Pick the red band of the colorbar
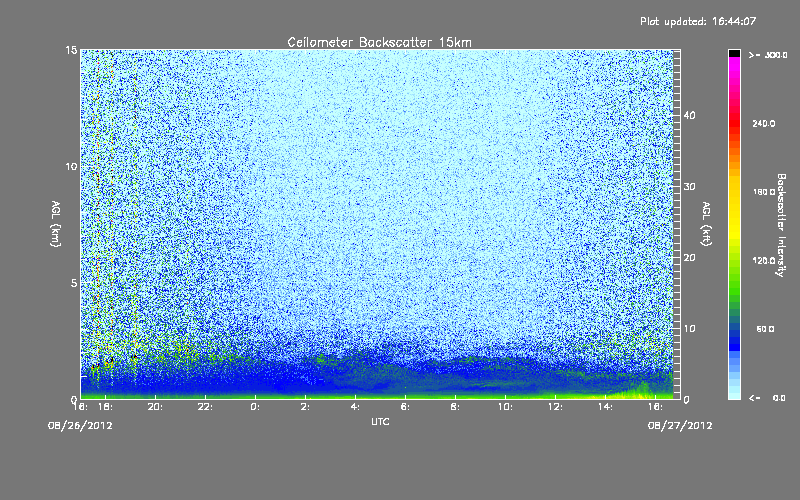 tap(734, 125)
